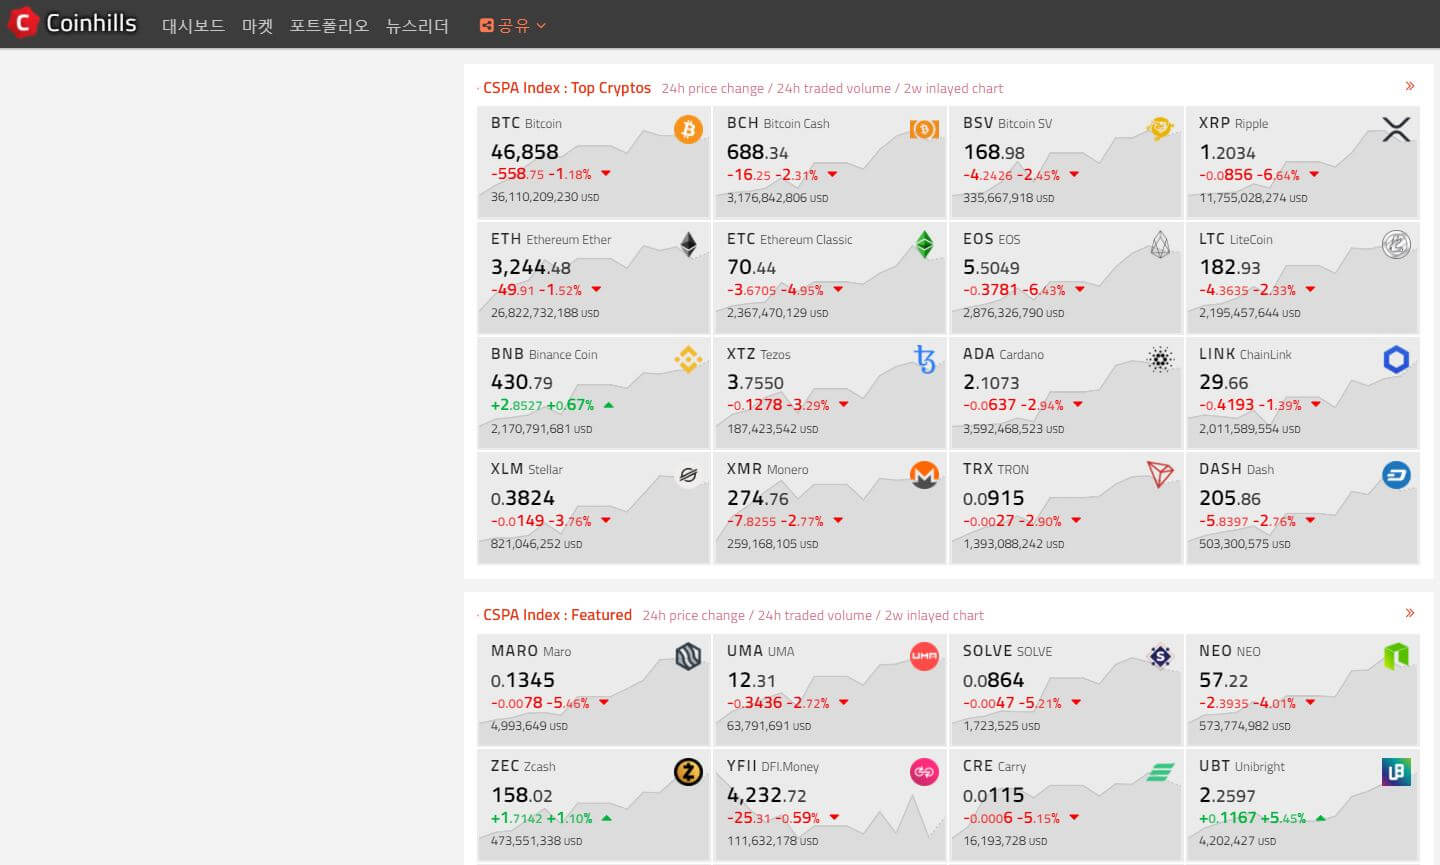The width and height of the screenshot is (1440, 865).
Task: Click XRP change -0.0856 -6.64%
Action: coord(1259,174)
